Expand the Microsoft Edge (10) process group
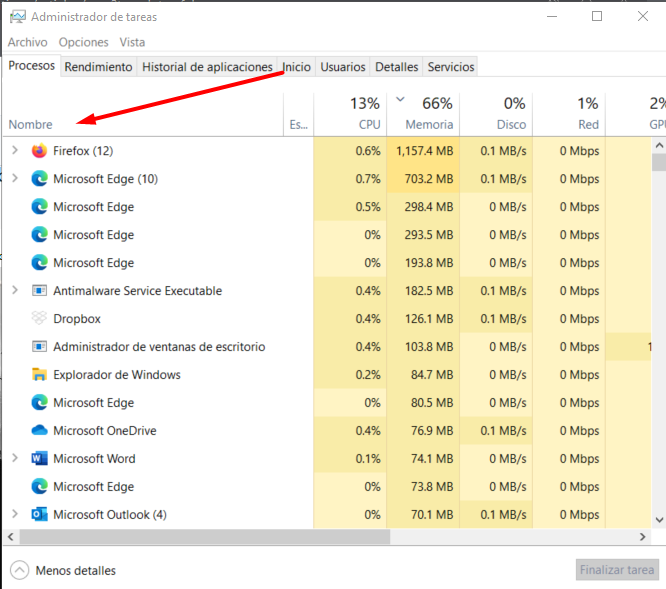 tap(15, 178)
